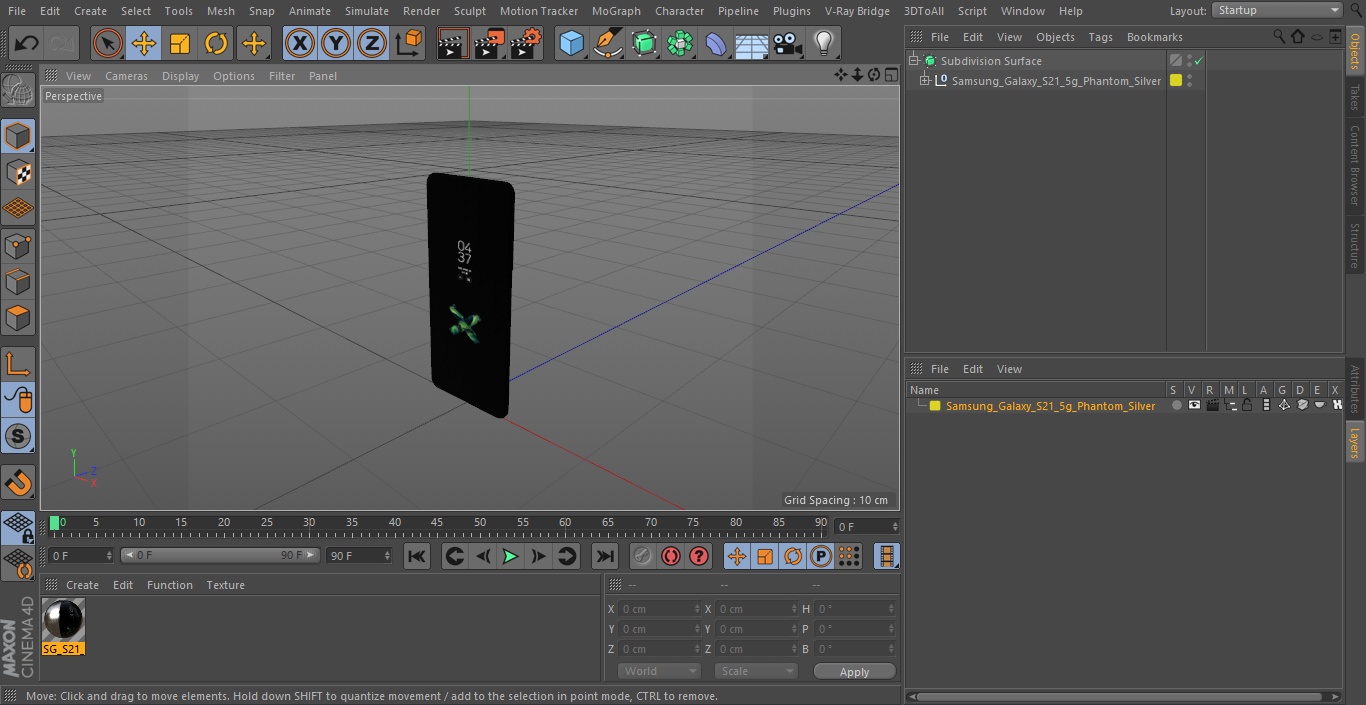Open Object Manager Bookmarks menu
The image size is (1366, 705).
1154,37
